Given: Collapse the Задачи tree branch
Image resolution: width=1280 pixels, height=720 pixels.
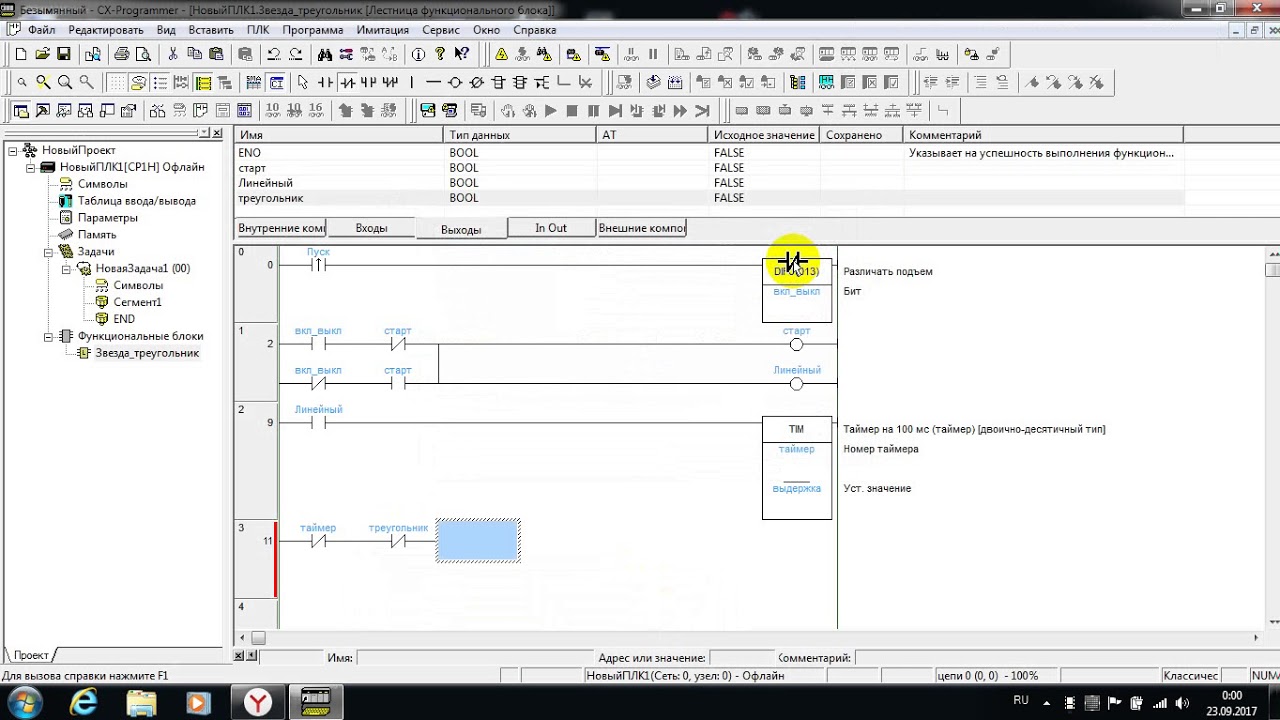Looking at the screenshot, I should click(x=47, y=252).
